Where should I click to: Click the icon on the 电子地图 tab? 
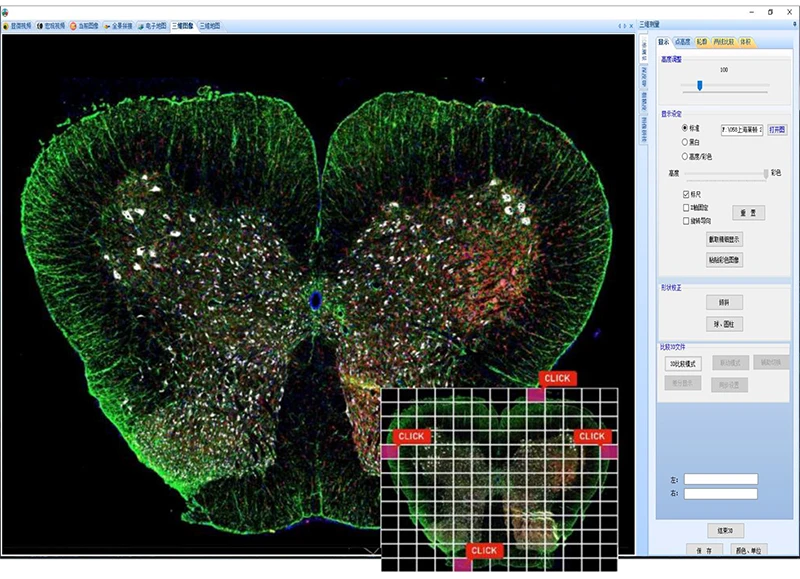pos(141,25)
